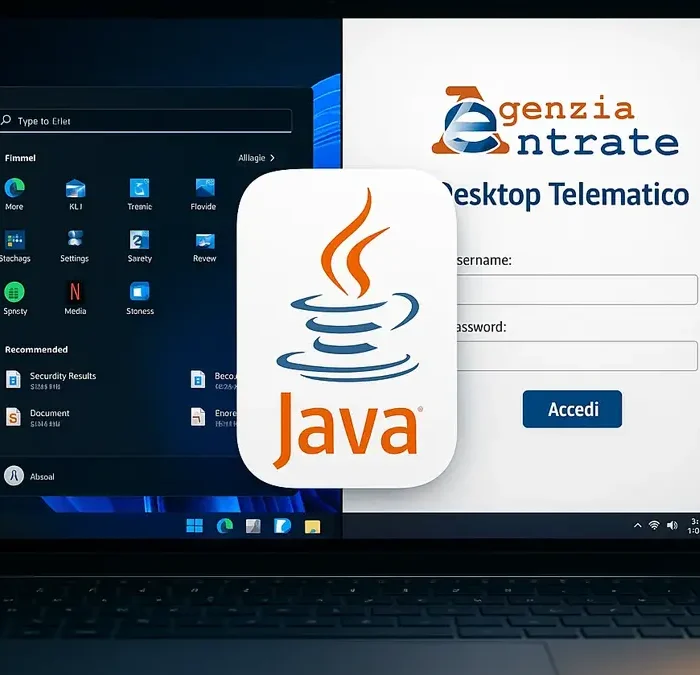Open the Netflix Media app icon
The height and width of the screenshot is (675, 700).
coord(75,292)
